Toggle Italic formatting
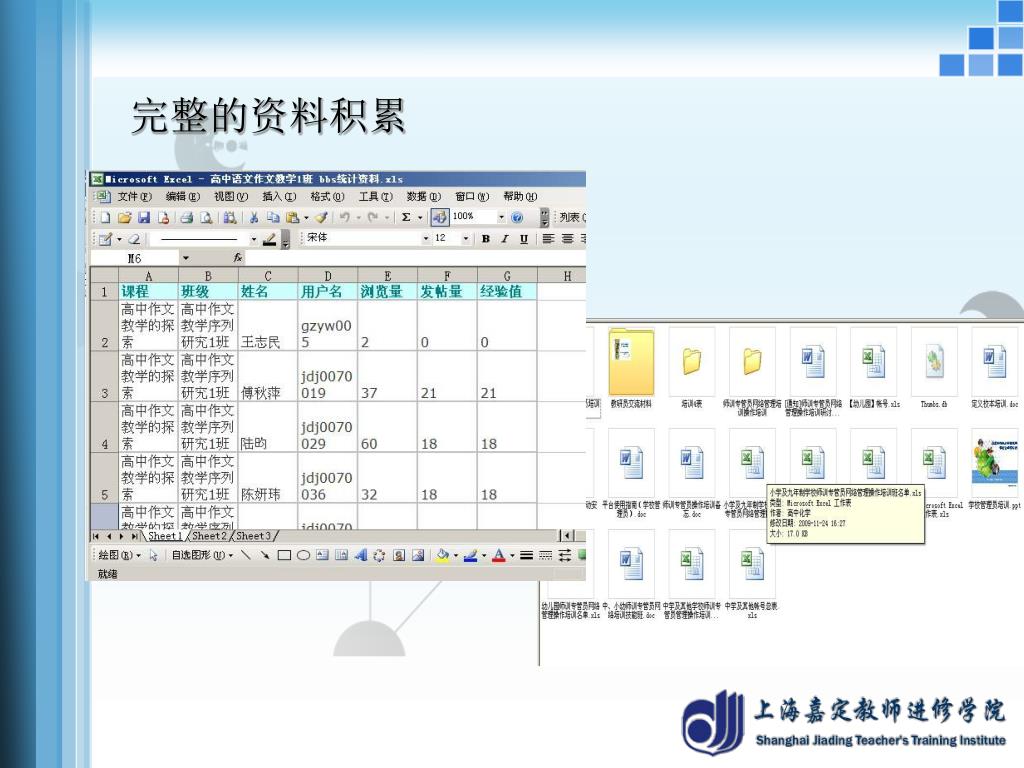Image resolution: width=1024 pixels, height=768 pixels. pos(505,239)
